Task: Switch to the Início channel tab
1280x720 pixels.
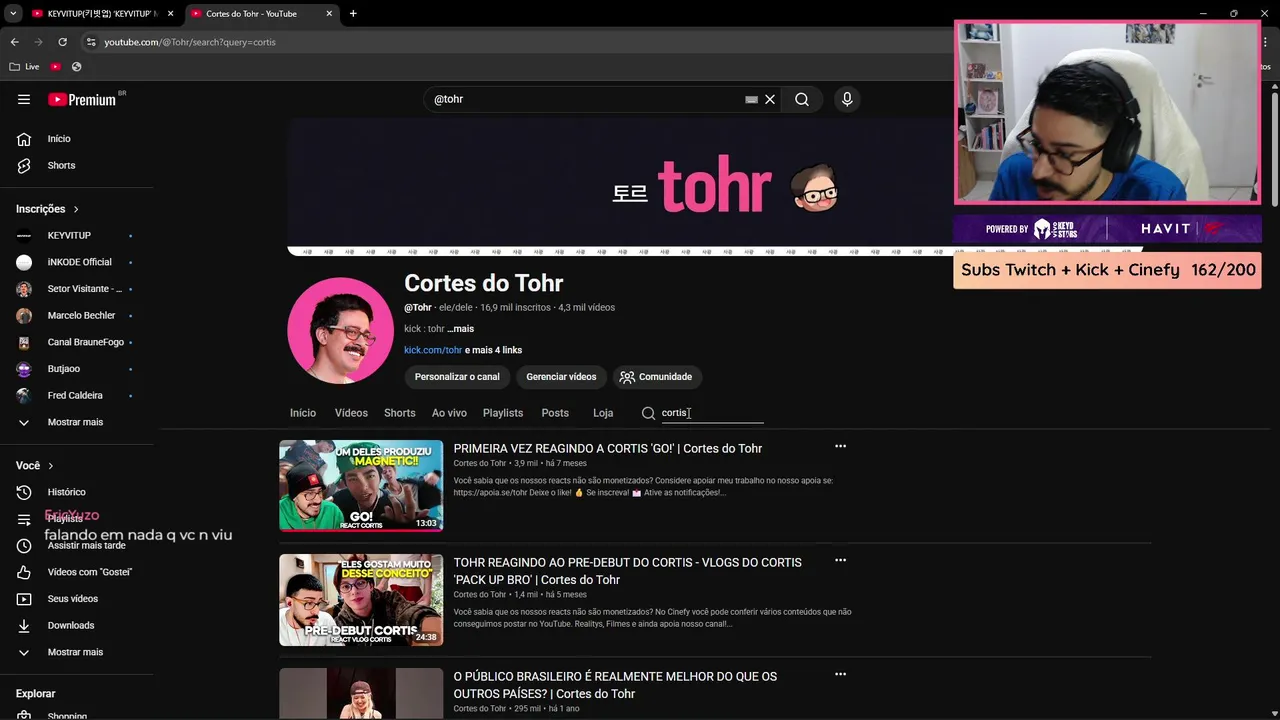Action: coord(303,413)
